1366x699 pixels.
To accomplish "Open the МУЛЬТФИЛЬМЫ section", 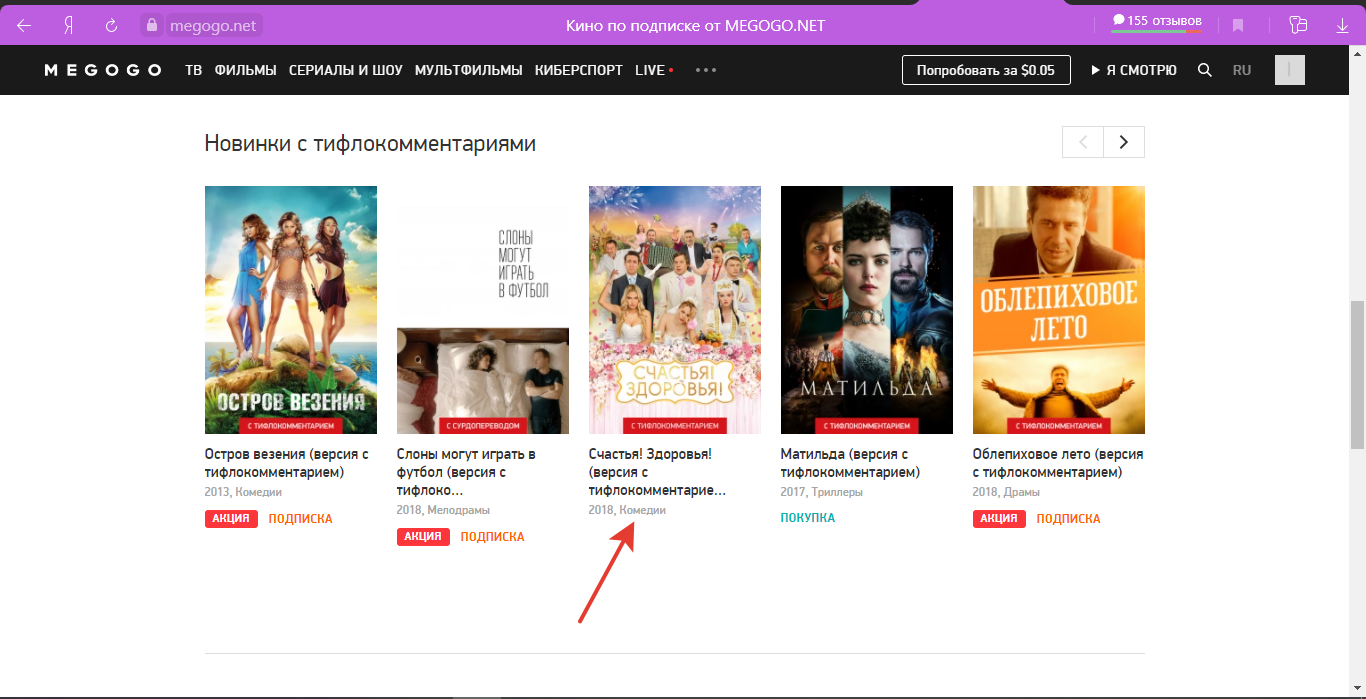I will (x=469, y=70).
